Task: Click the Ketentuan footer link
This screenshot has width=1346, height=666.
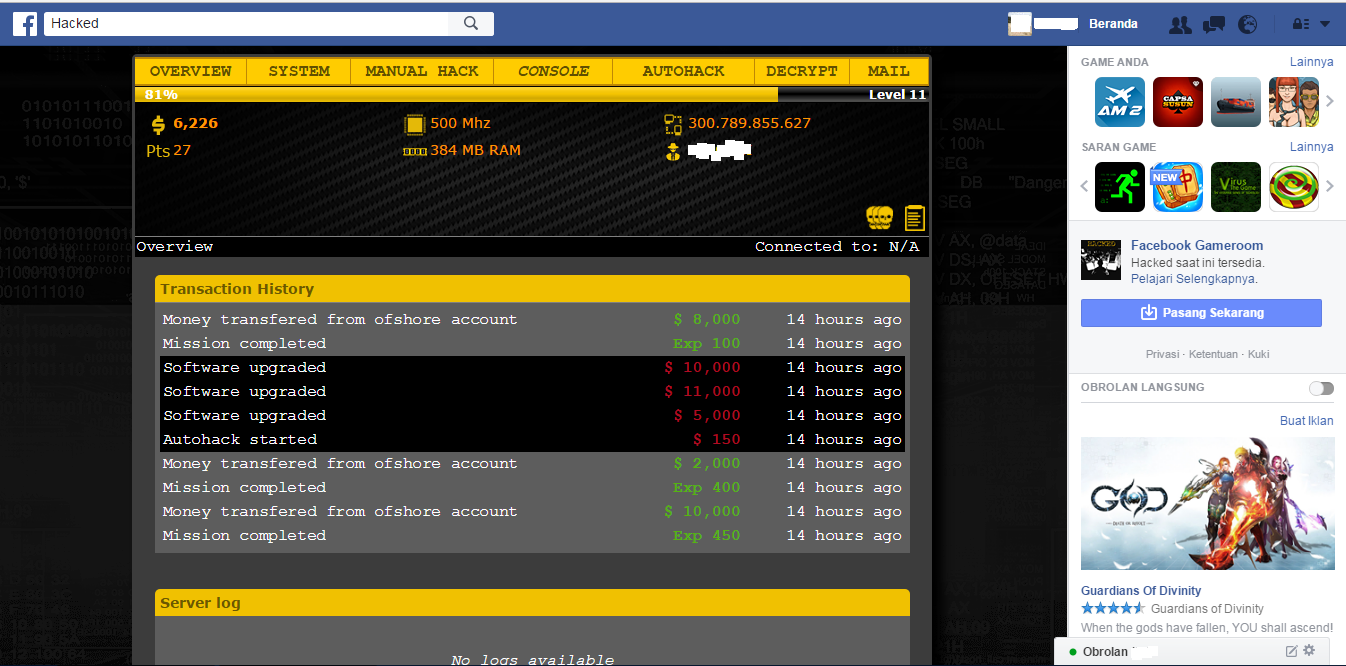Action: pos(1212,354)
